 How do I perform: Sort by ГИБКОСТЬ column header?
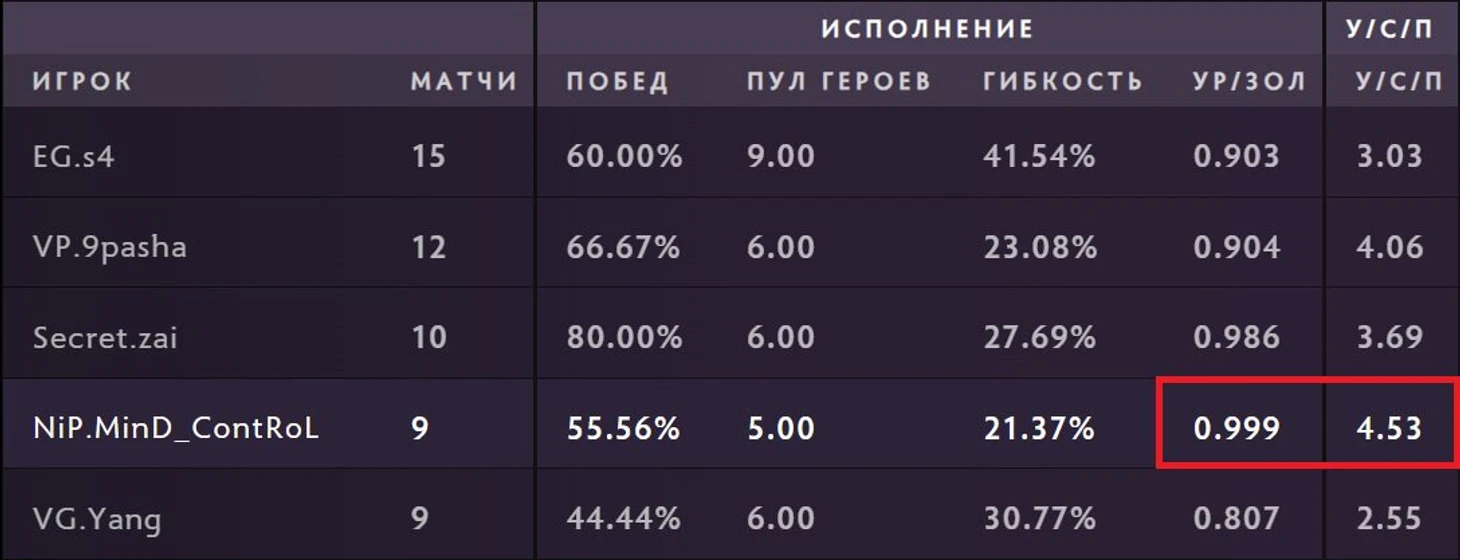[x=1063, y=82]
